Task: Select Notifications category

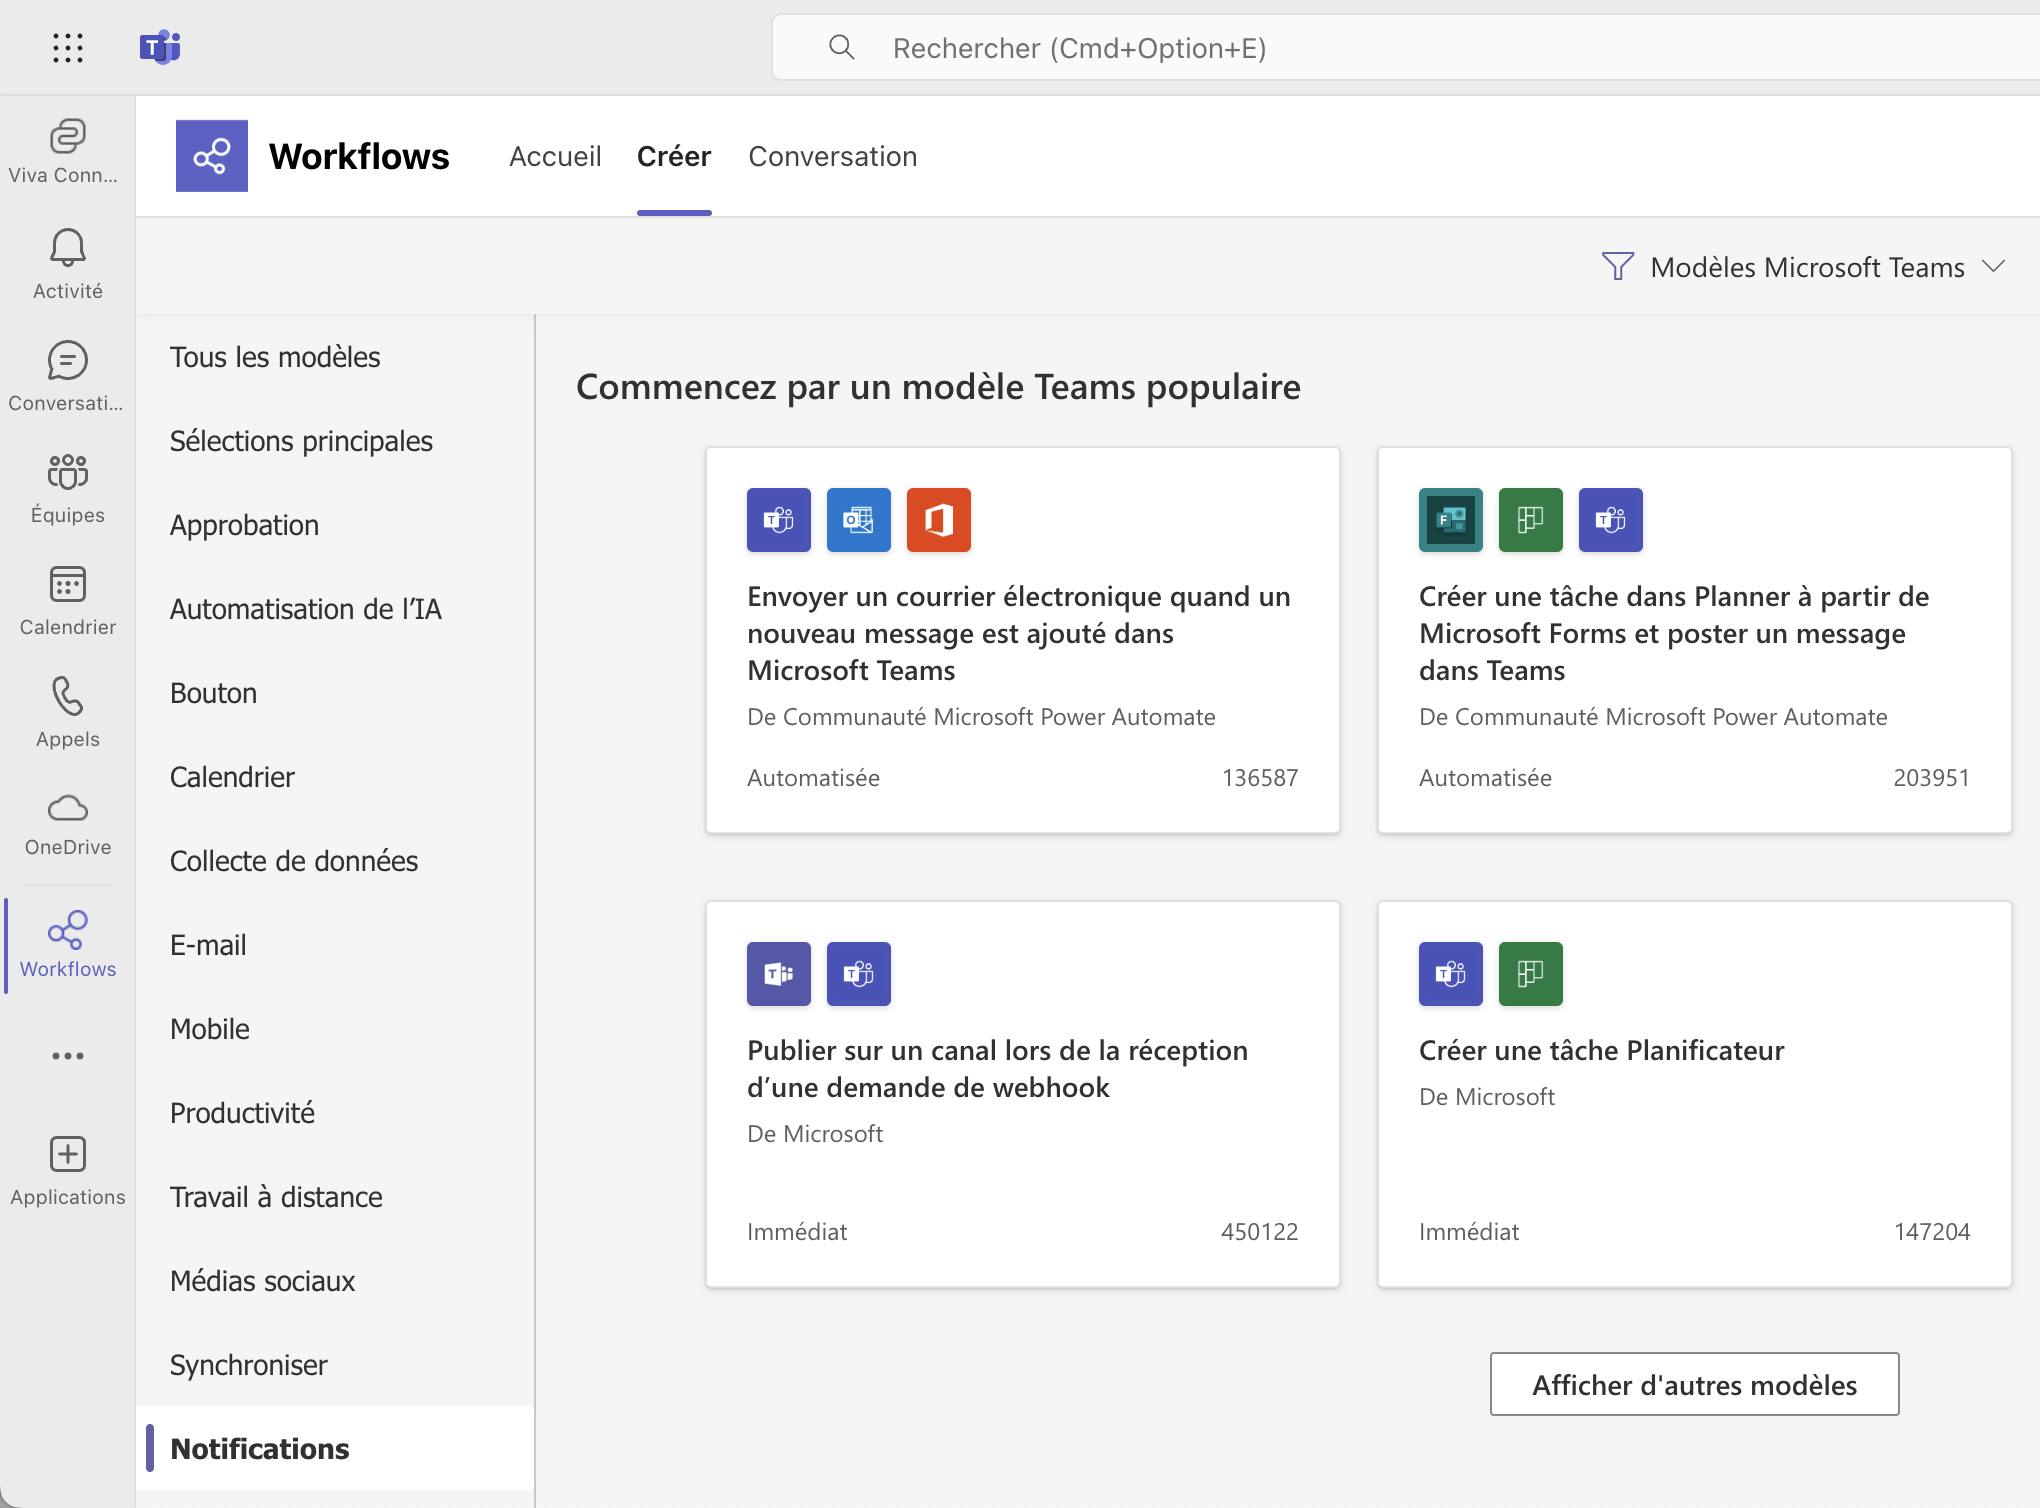Action: [335, 1449]
